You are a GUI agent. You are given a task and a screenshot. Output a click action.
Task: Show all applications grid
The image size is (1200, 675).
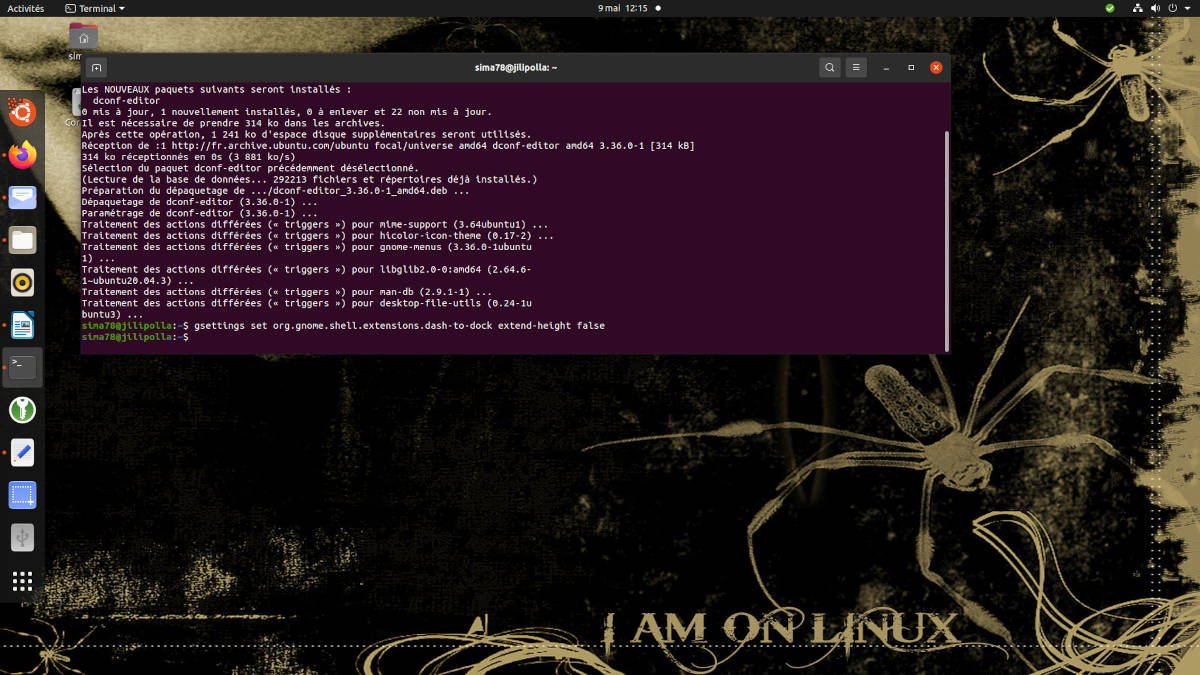22,581
